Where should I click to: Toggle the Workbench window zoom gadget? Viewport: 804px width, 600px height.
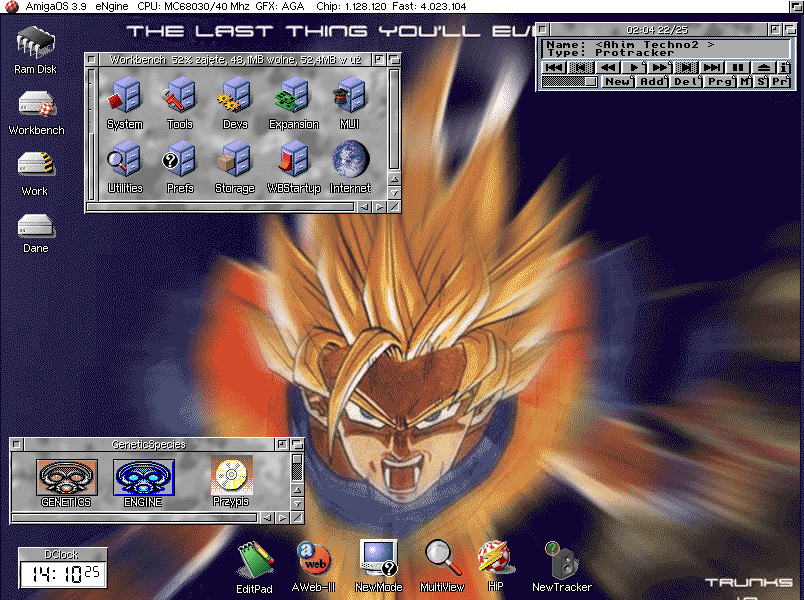[379, 59]
